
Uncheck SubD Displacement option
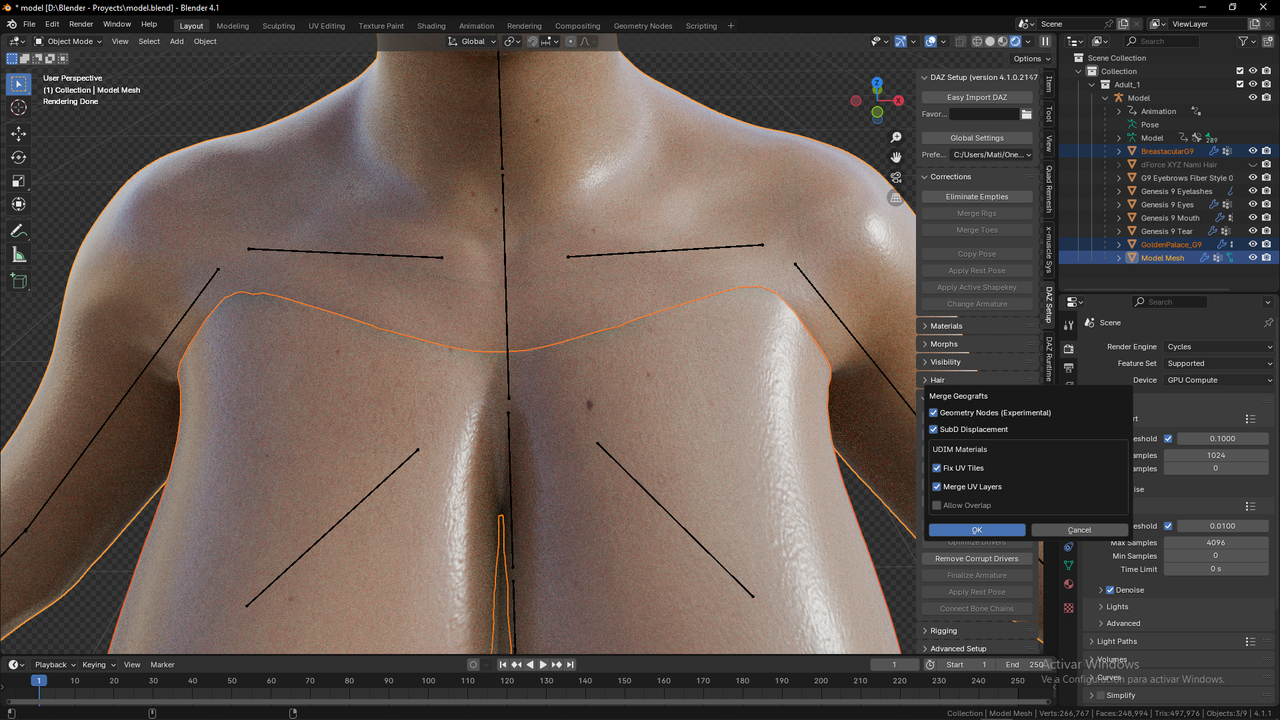tap(933, 429)
